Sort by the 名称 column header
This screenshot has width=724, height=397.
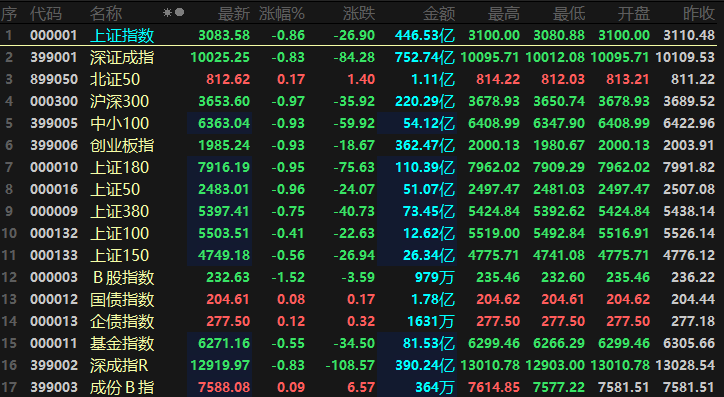click(x=106, y=14)
